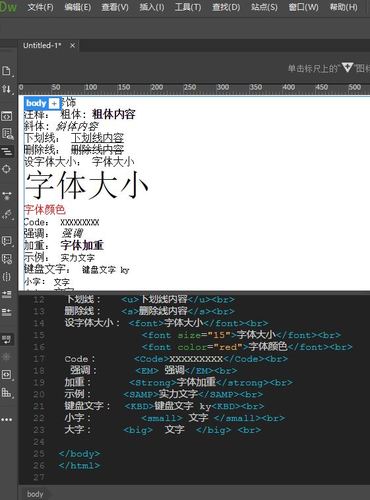Open the 帮助(H) menu
This screenshot has height=500, width=370.
tap(343, 7)
